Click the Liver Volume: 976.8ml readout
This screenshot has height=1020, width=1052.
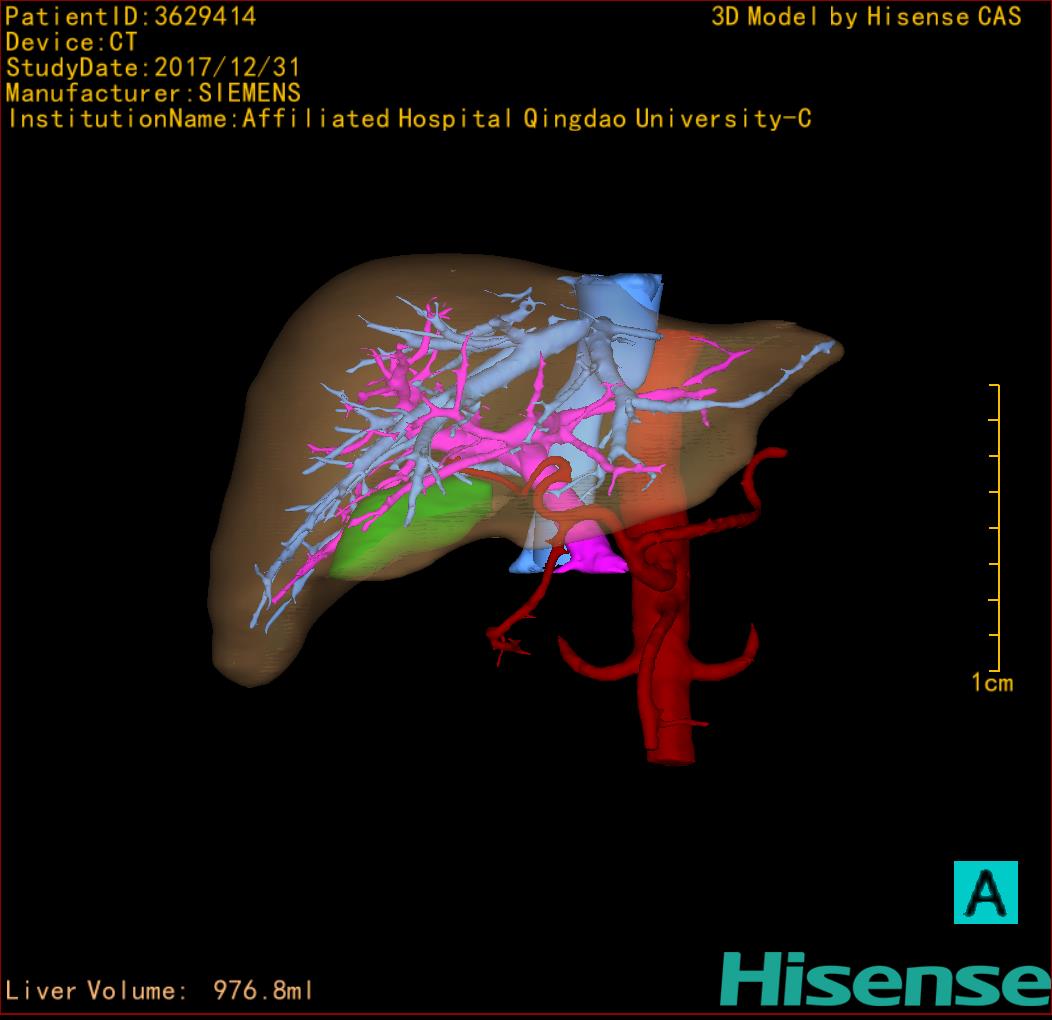159,990
